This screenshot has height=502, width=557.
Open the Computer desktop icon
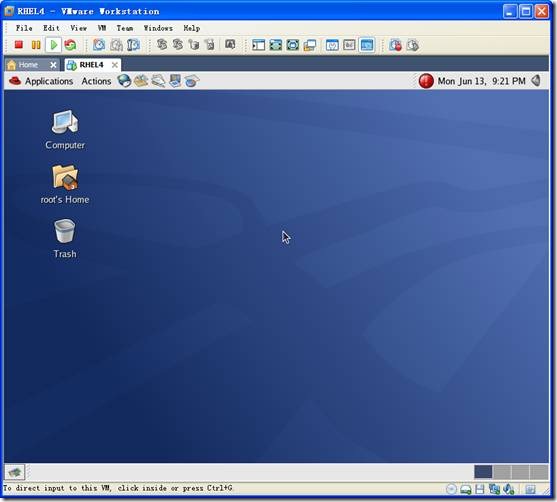coord(65,130)
